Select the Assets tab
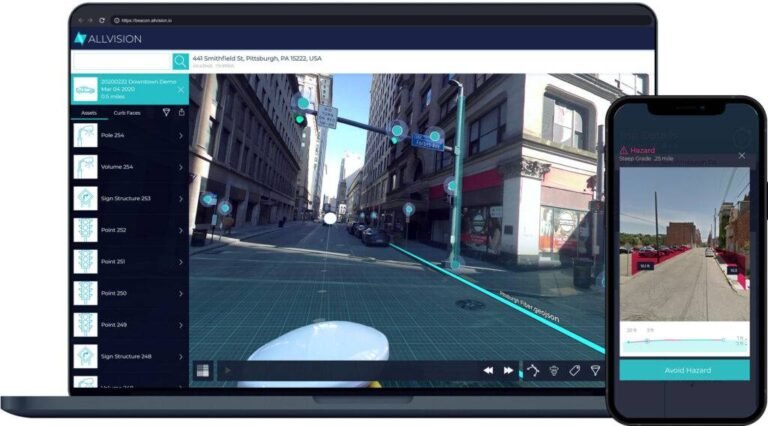Image resolution: width=768 pixels, height=426 pixels. (x=89, y=113)
